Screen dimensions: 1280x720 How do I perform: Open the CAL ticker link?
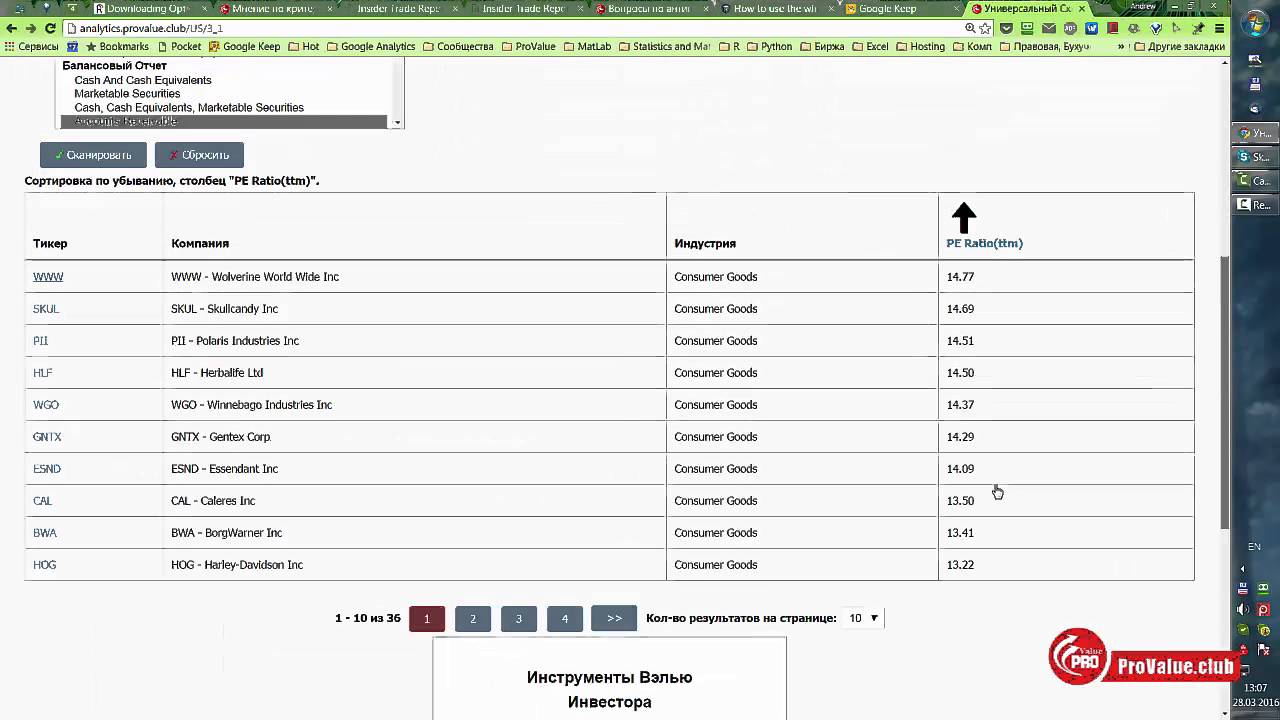pyautogui.click(x=42, y=501)
